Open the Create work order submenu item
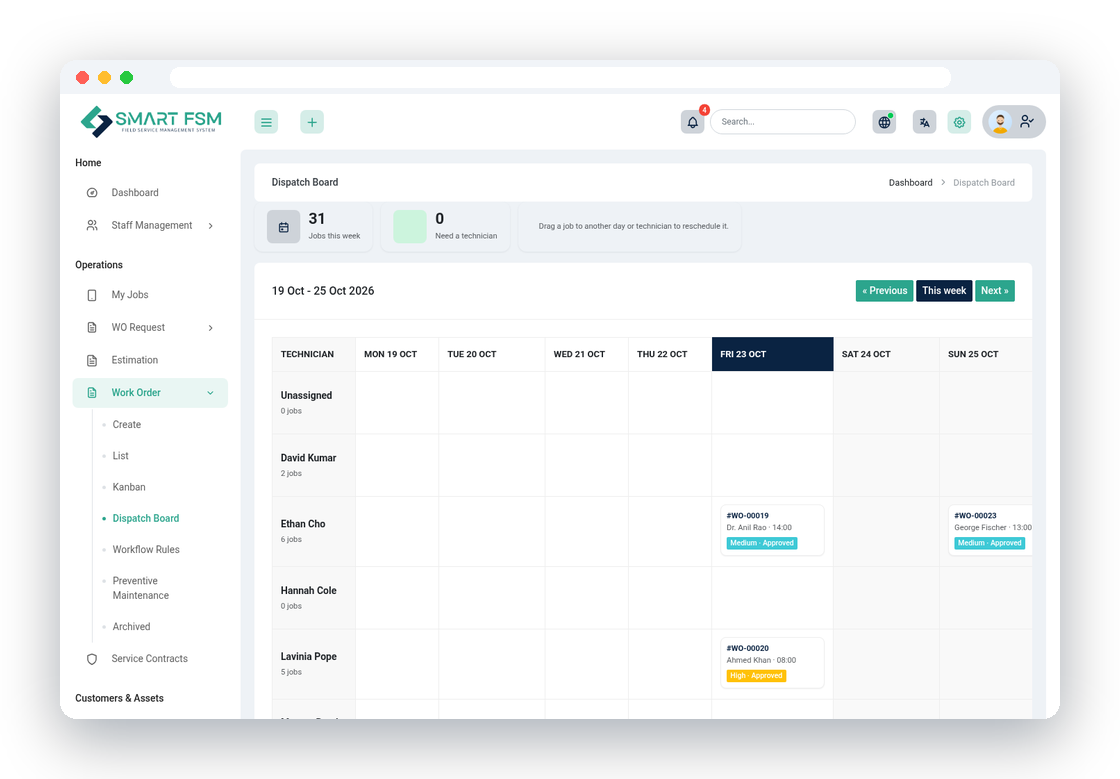This screenshot has height=779, width=1120. (126, 424)
